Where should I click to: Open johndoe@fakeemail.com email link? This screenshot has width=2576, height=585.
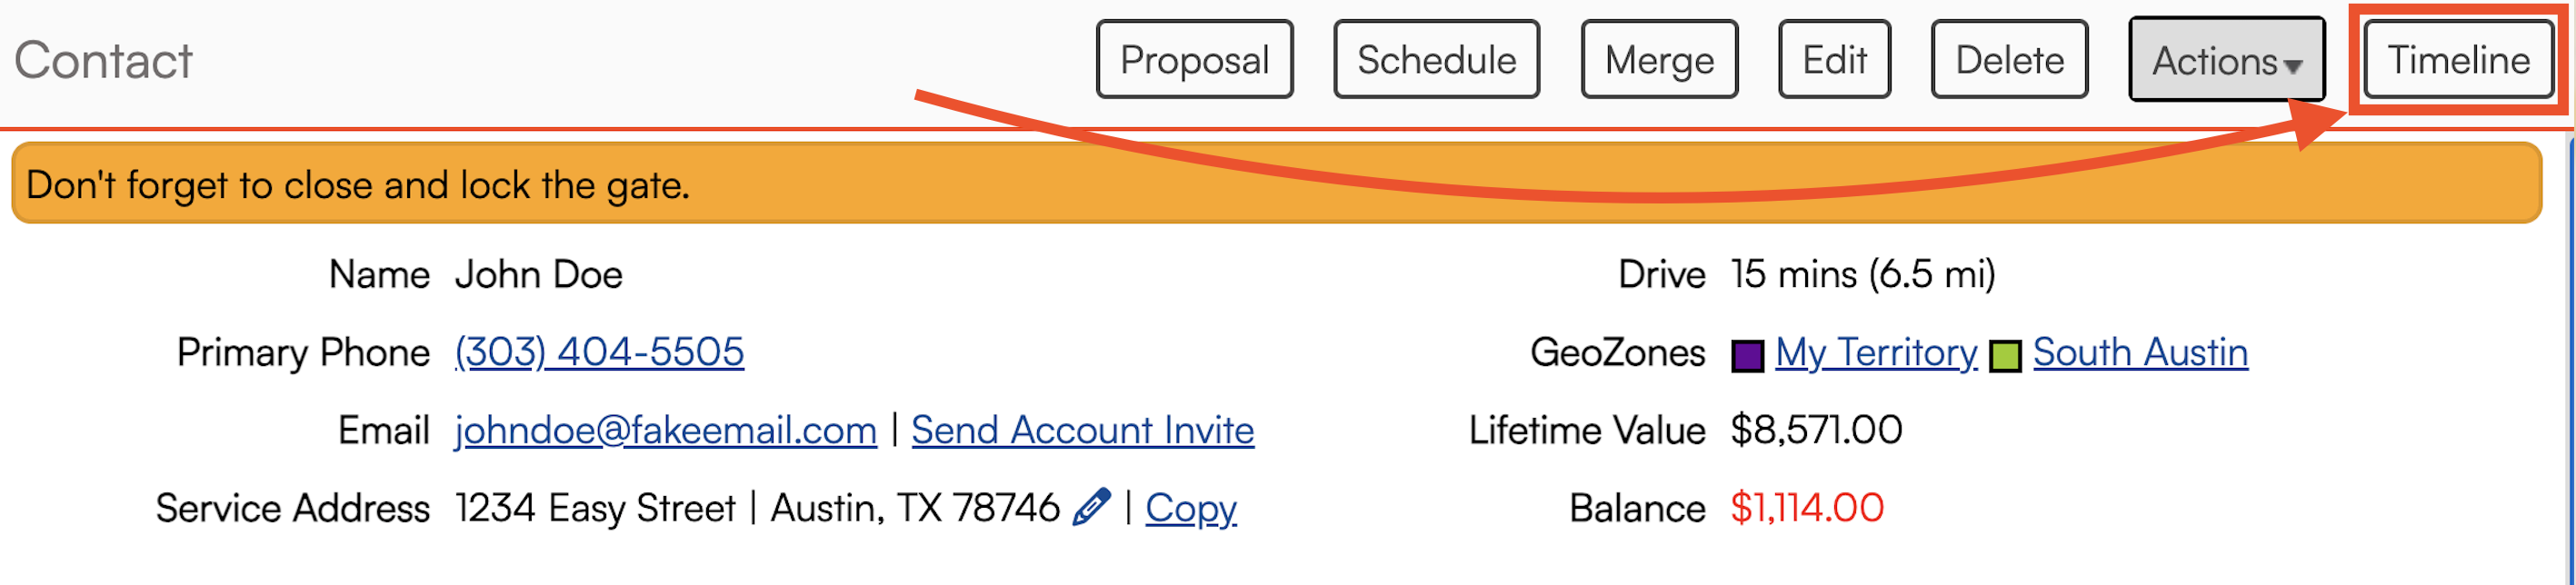tap(665, 430)
